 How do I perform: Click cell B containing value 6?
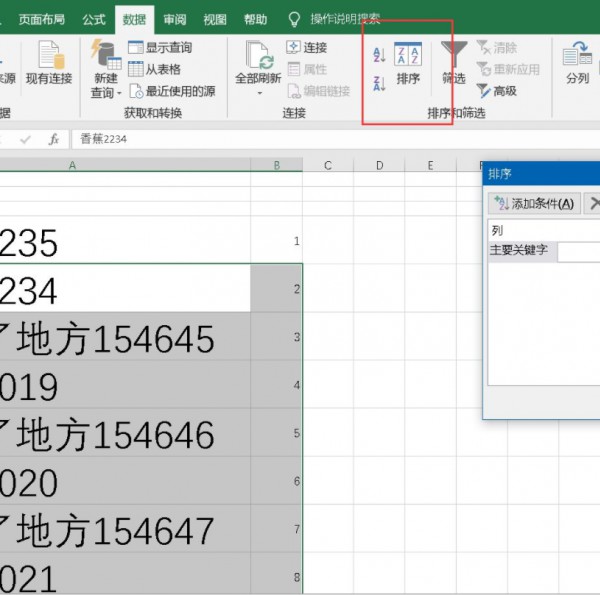coord(276,481)
